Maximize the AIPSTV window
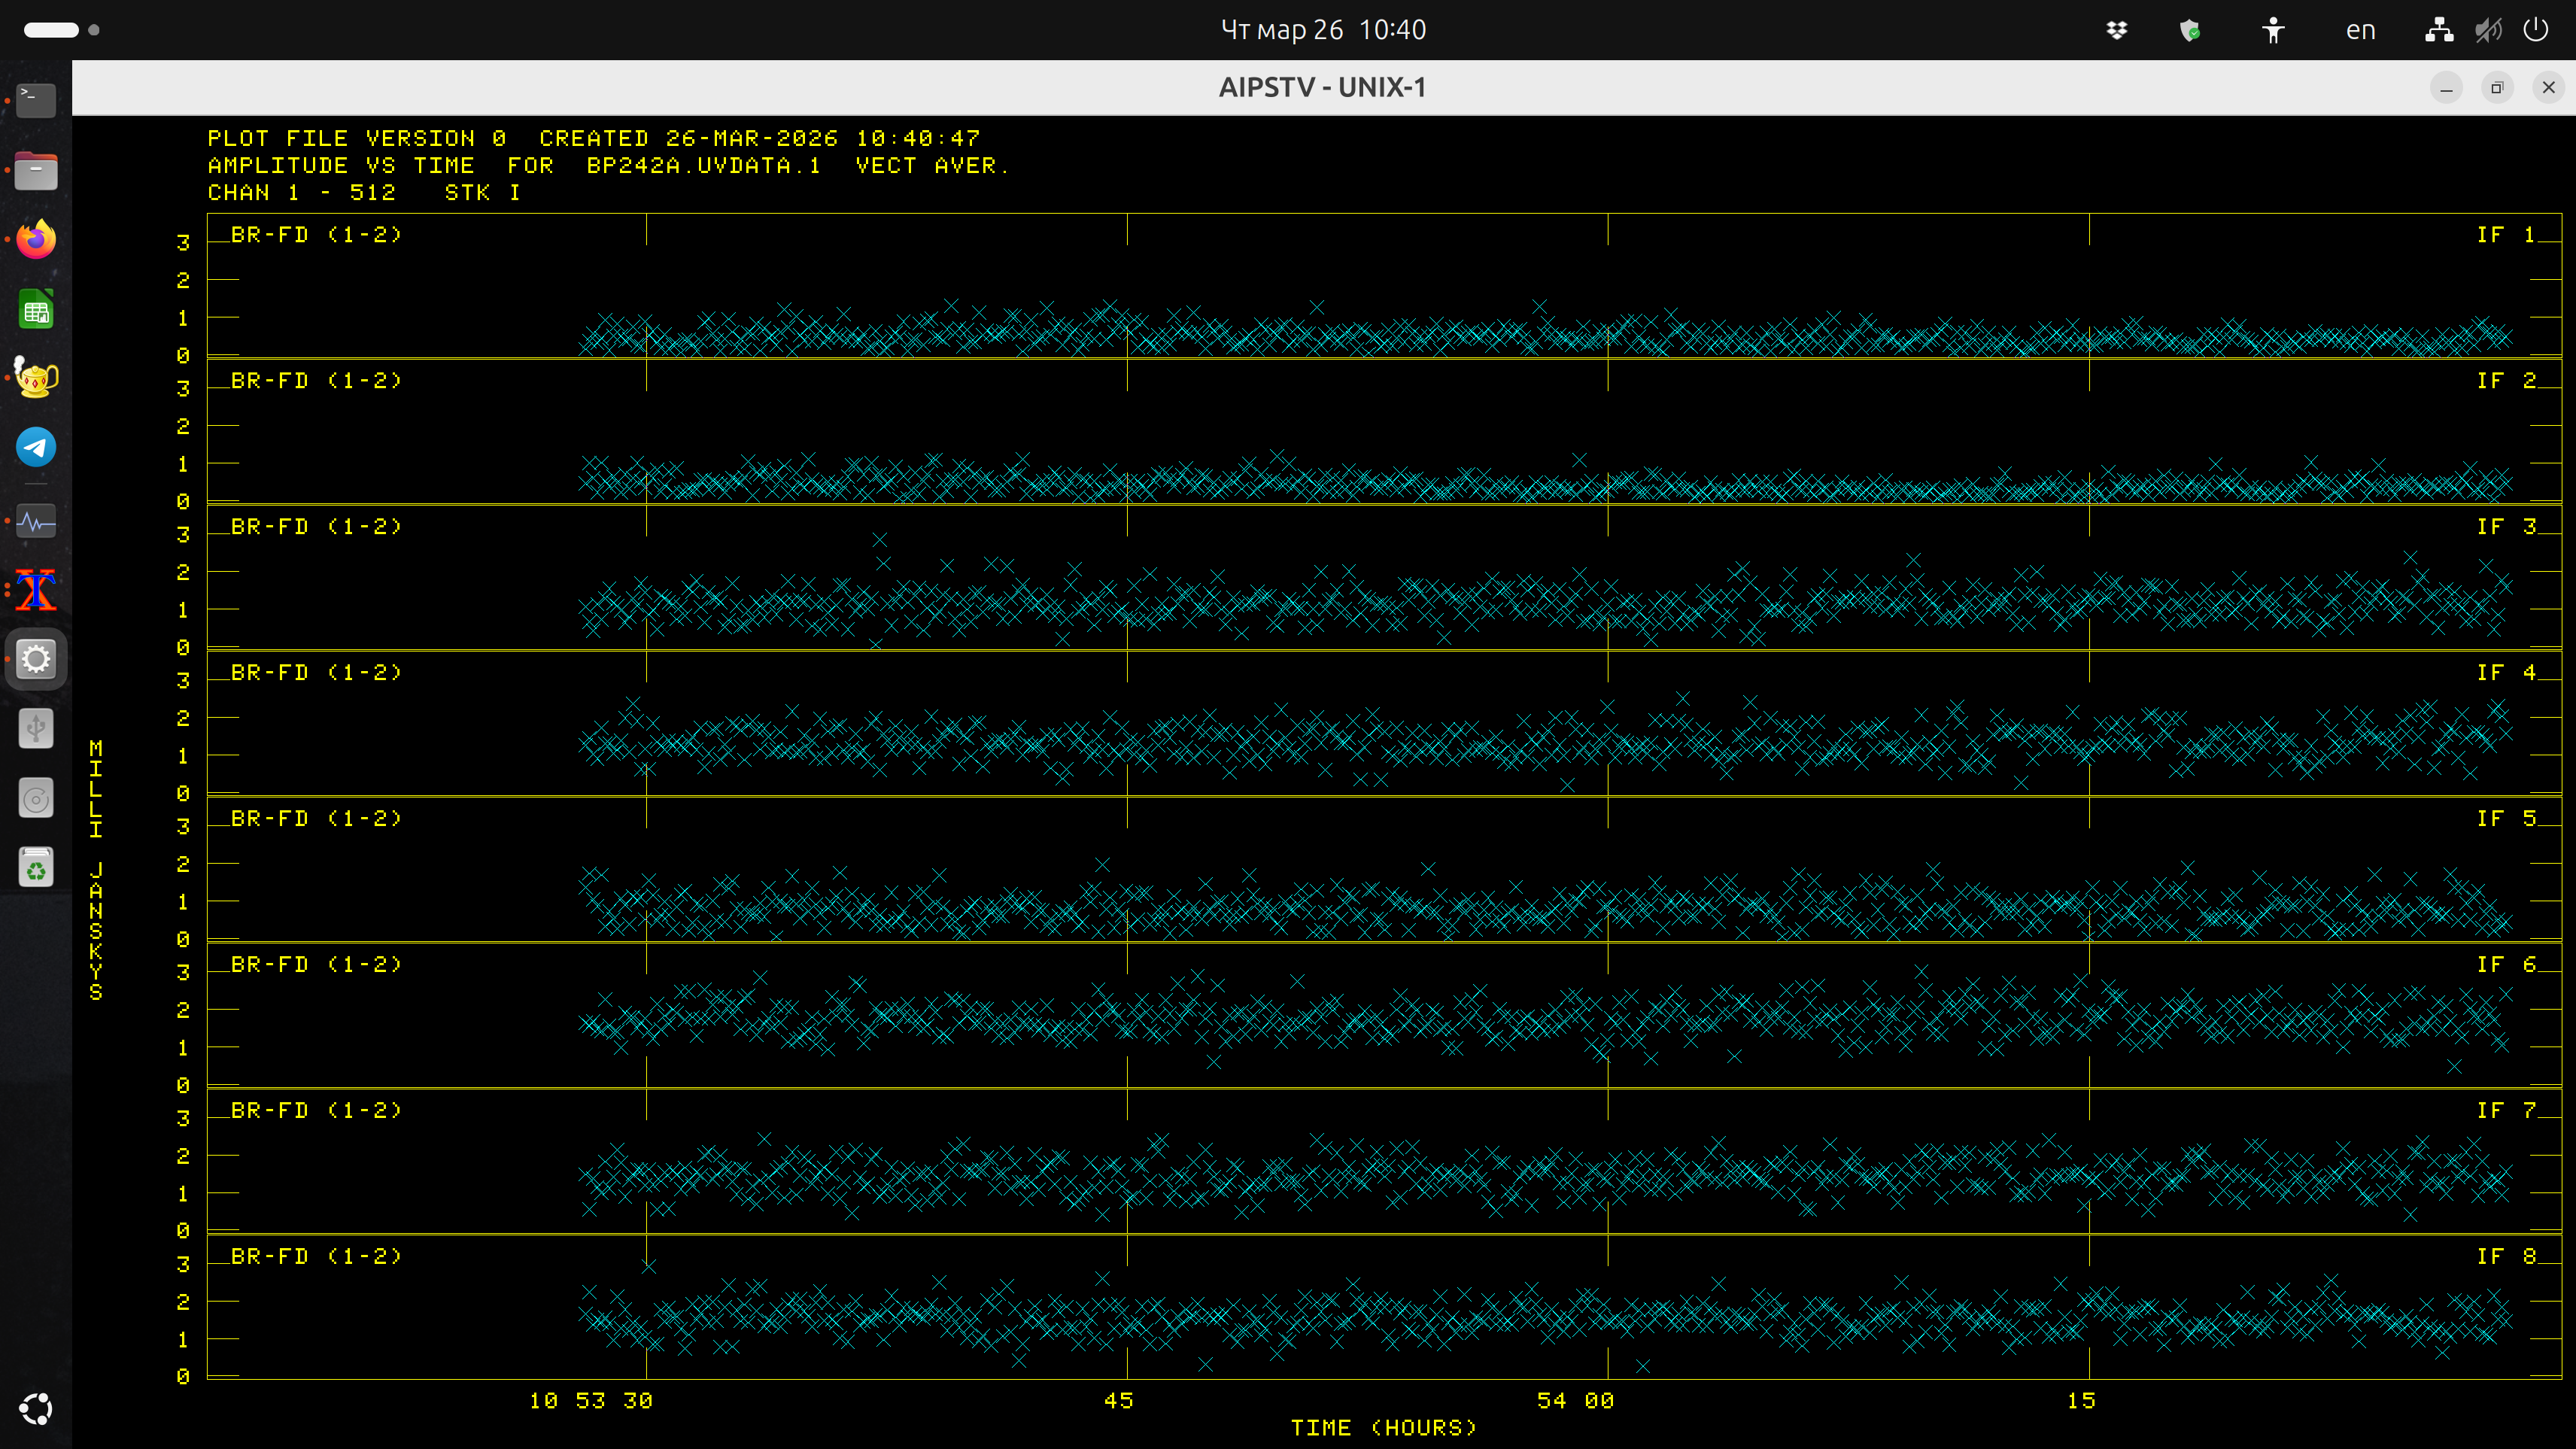The height and width of the screenshot is (1449, 2576). tap(2497, 88)
